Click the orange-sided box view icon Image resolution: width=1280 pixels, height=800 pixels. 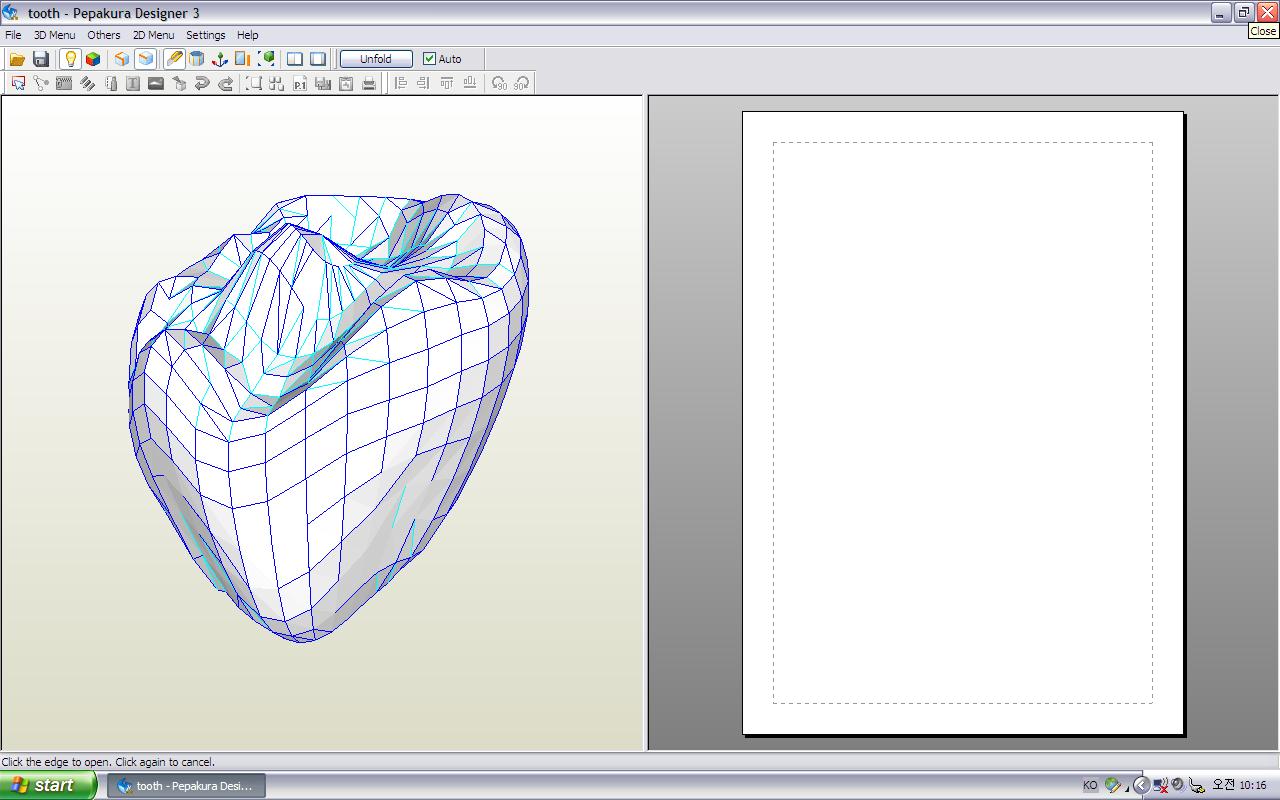[x=121, y=59]
